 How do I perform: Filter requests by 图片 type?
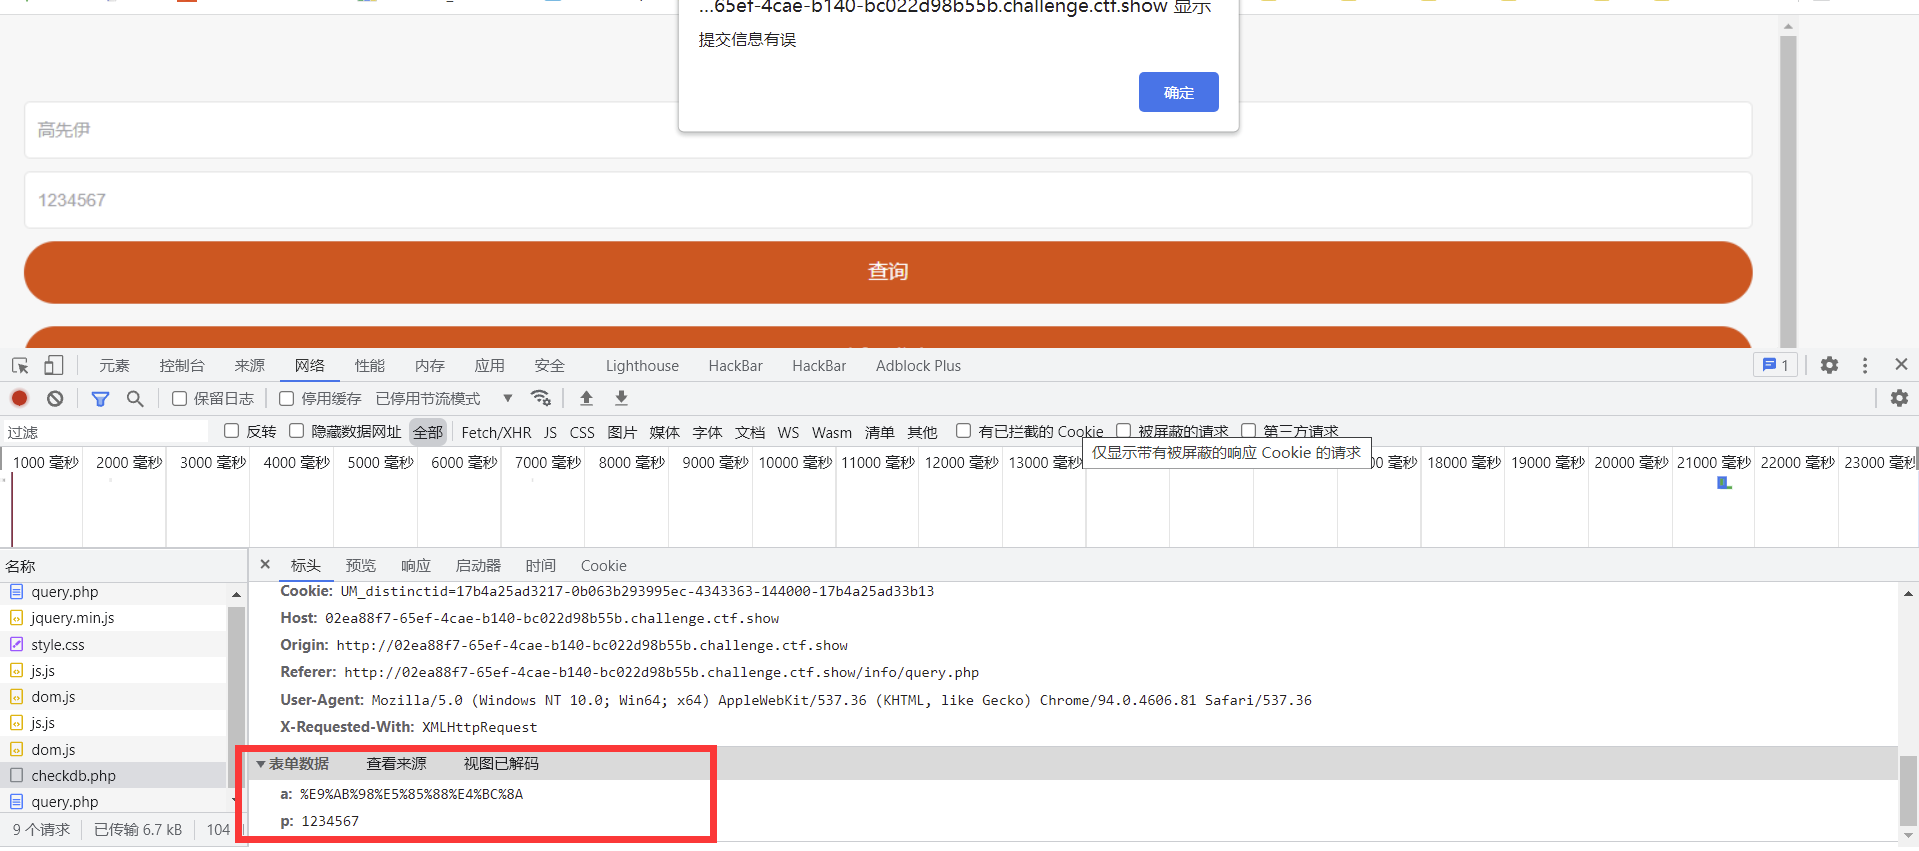tap(622, 432)
